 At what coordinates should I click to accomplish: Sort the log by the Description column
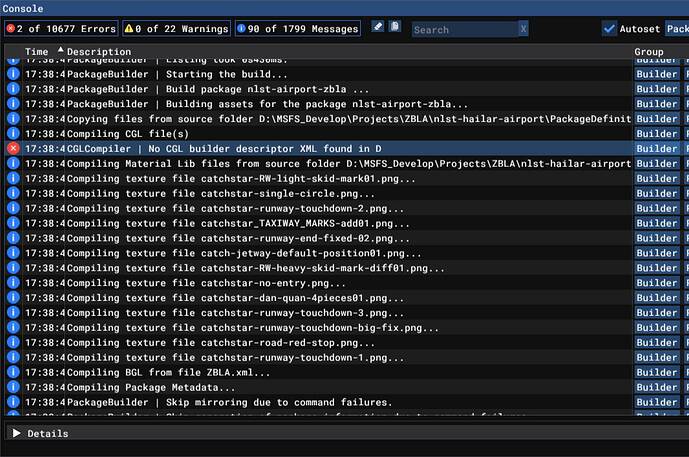click(x=99, y=51)
